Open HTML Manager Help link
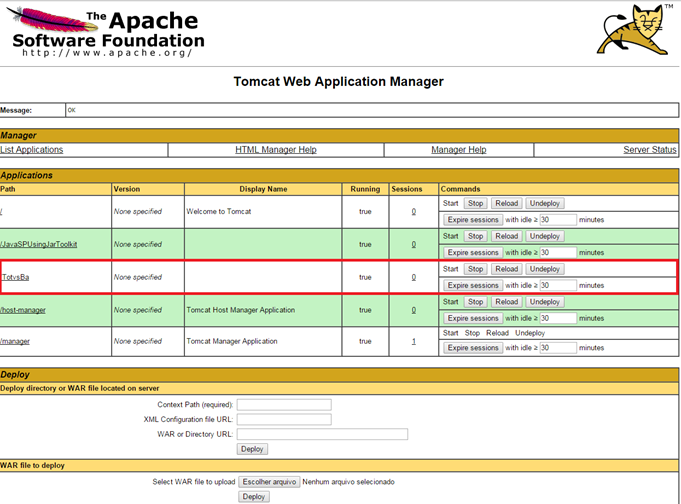Screen dimensions: 681x504 (x=276, y=150)
